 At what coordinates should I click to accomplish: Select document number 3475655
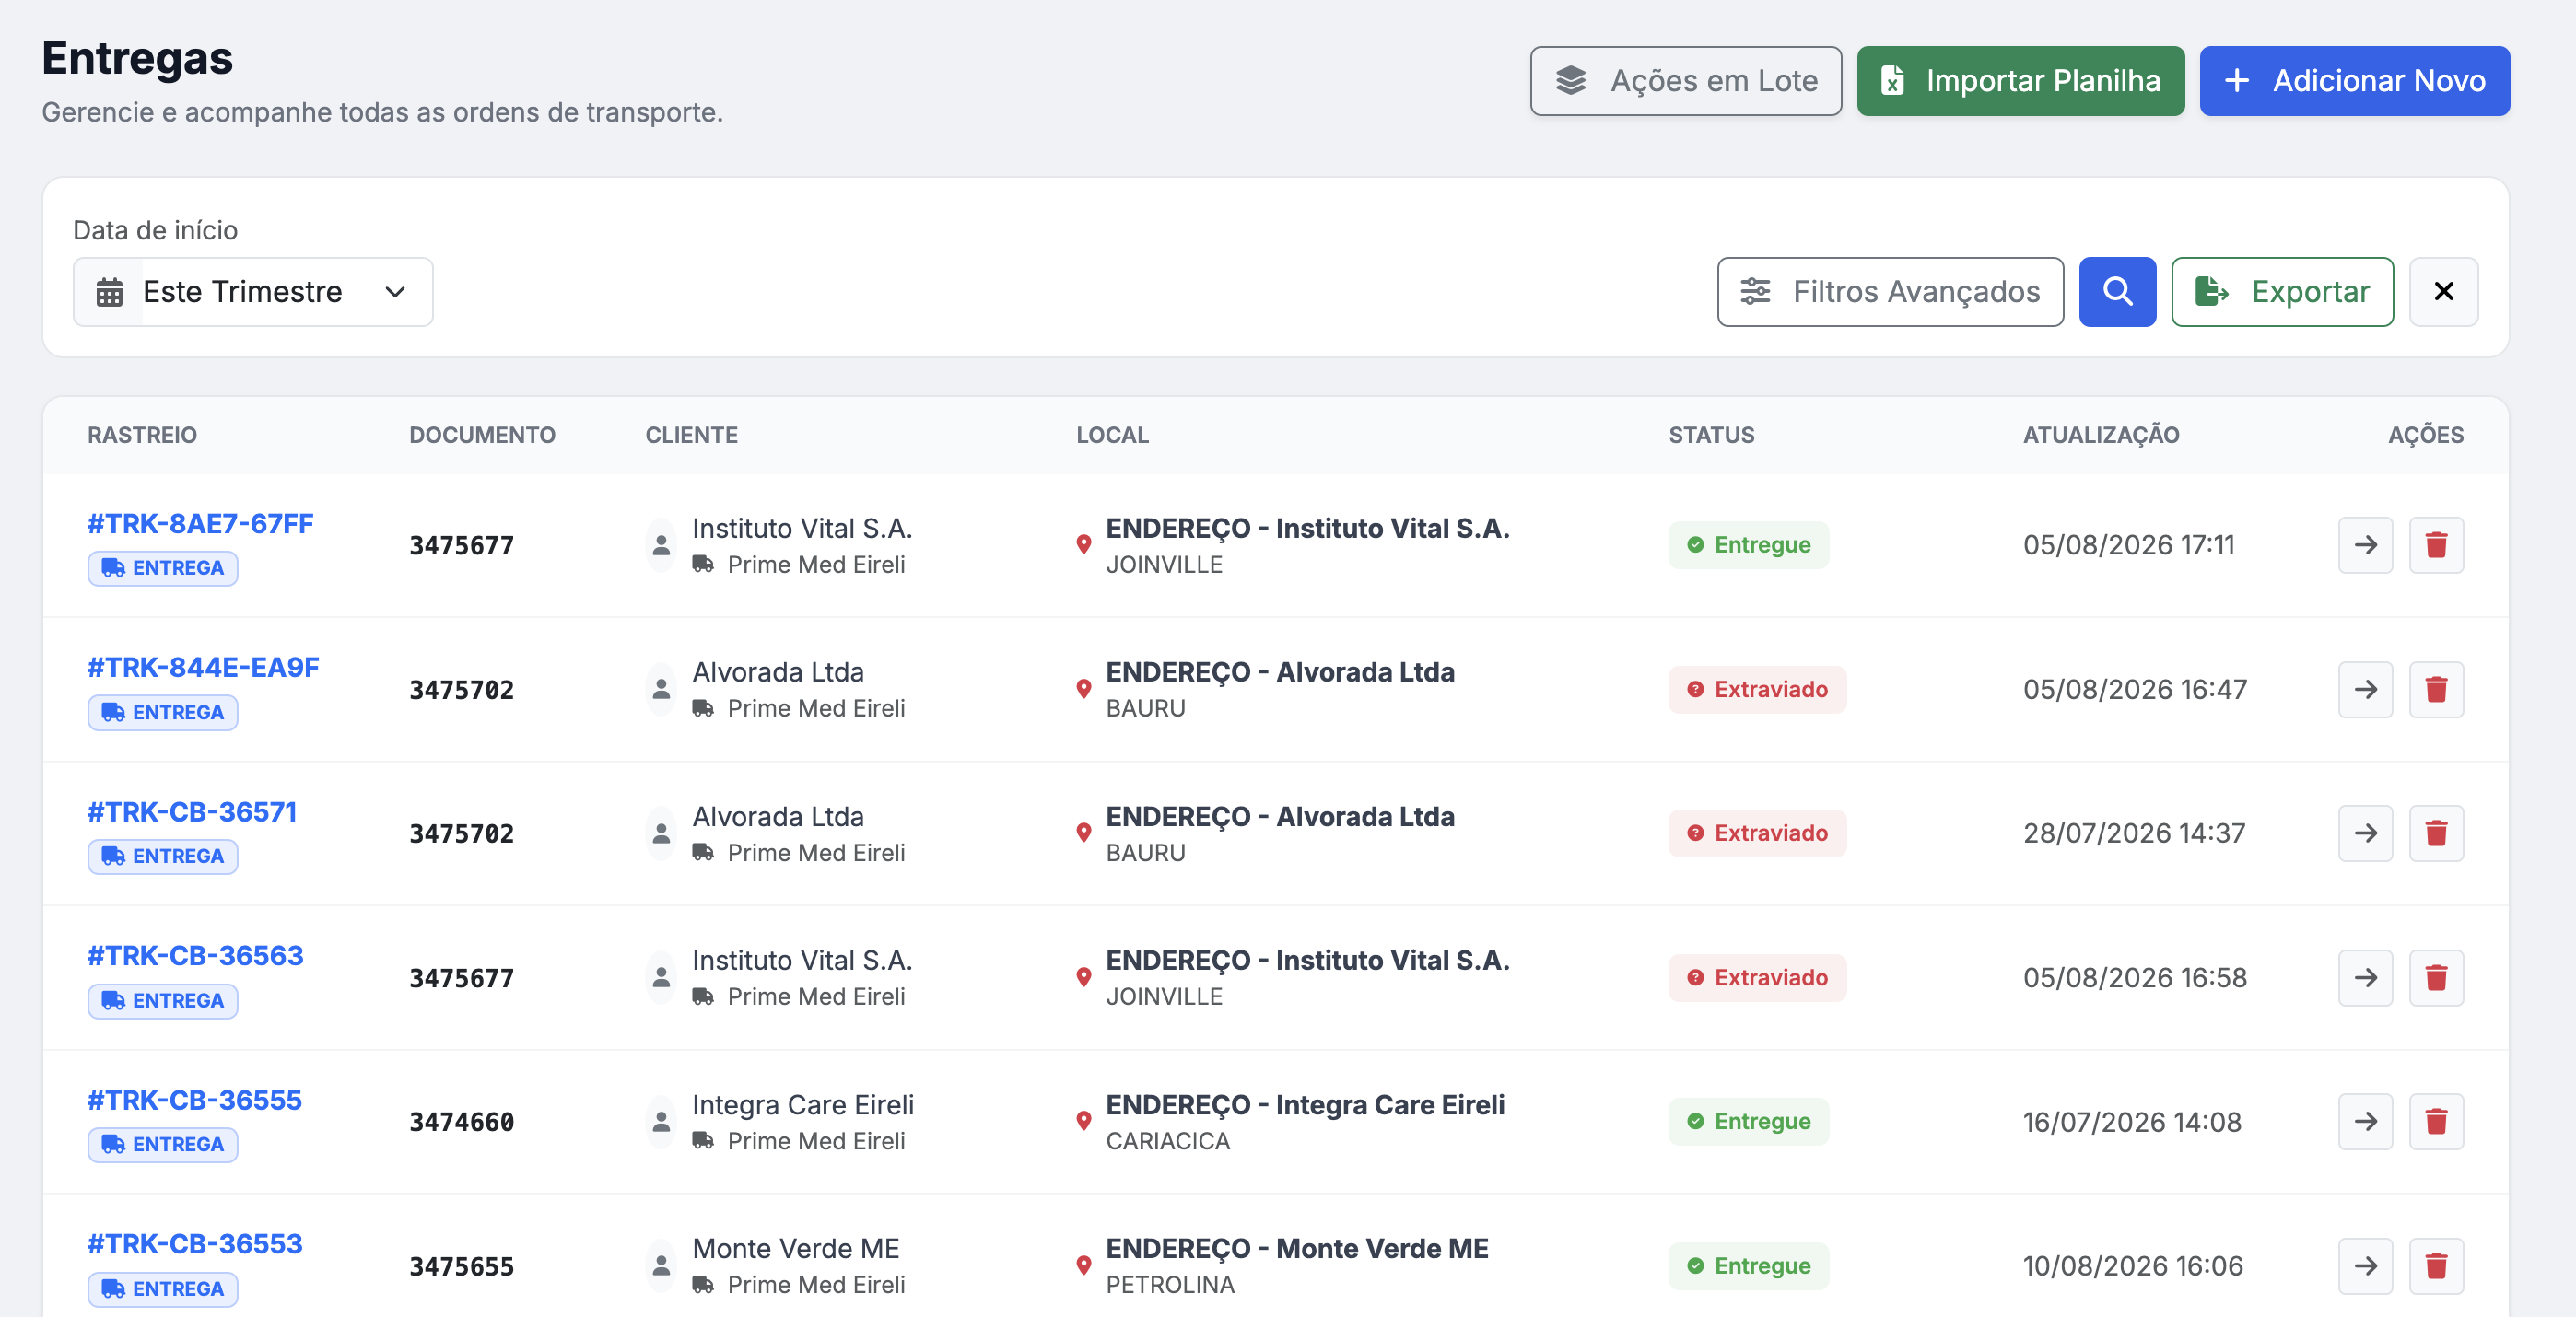click(x=462, y=1267)
